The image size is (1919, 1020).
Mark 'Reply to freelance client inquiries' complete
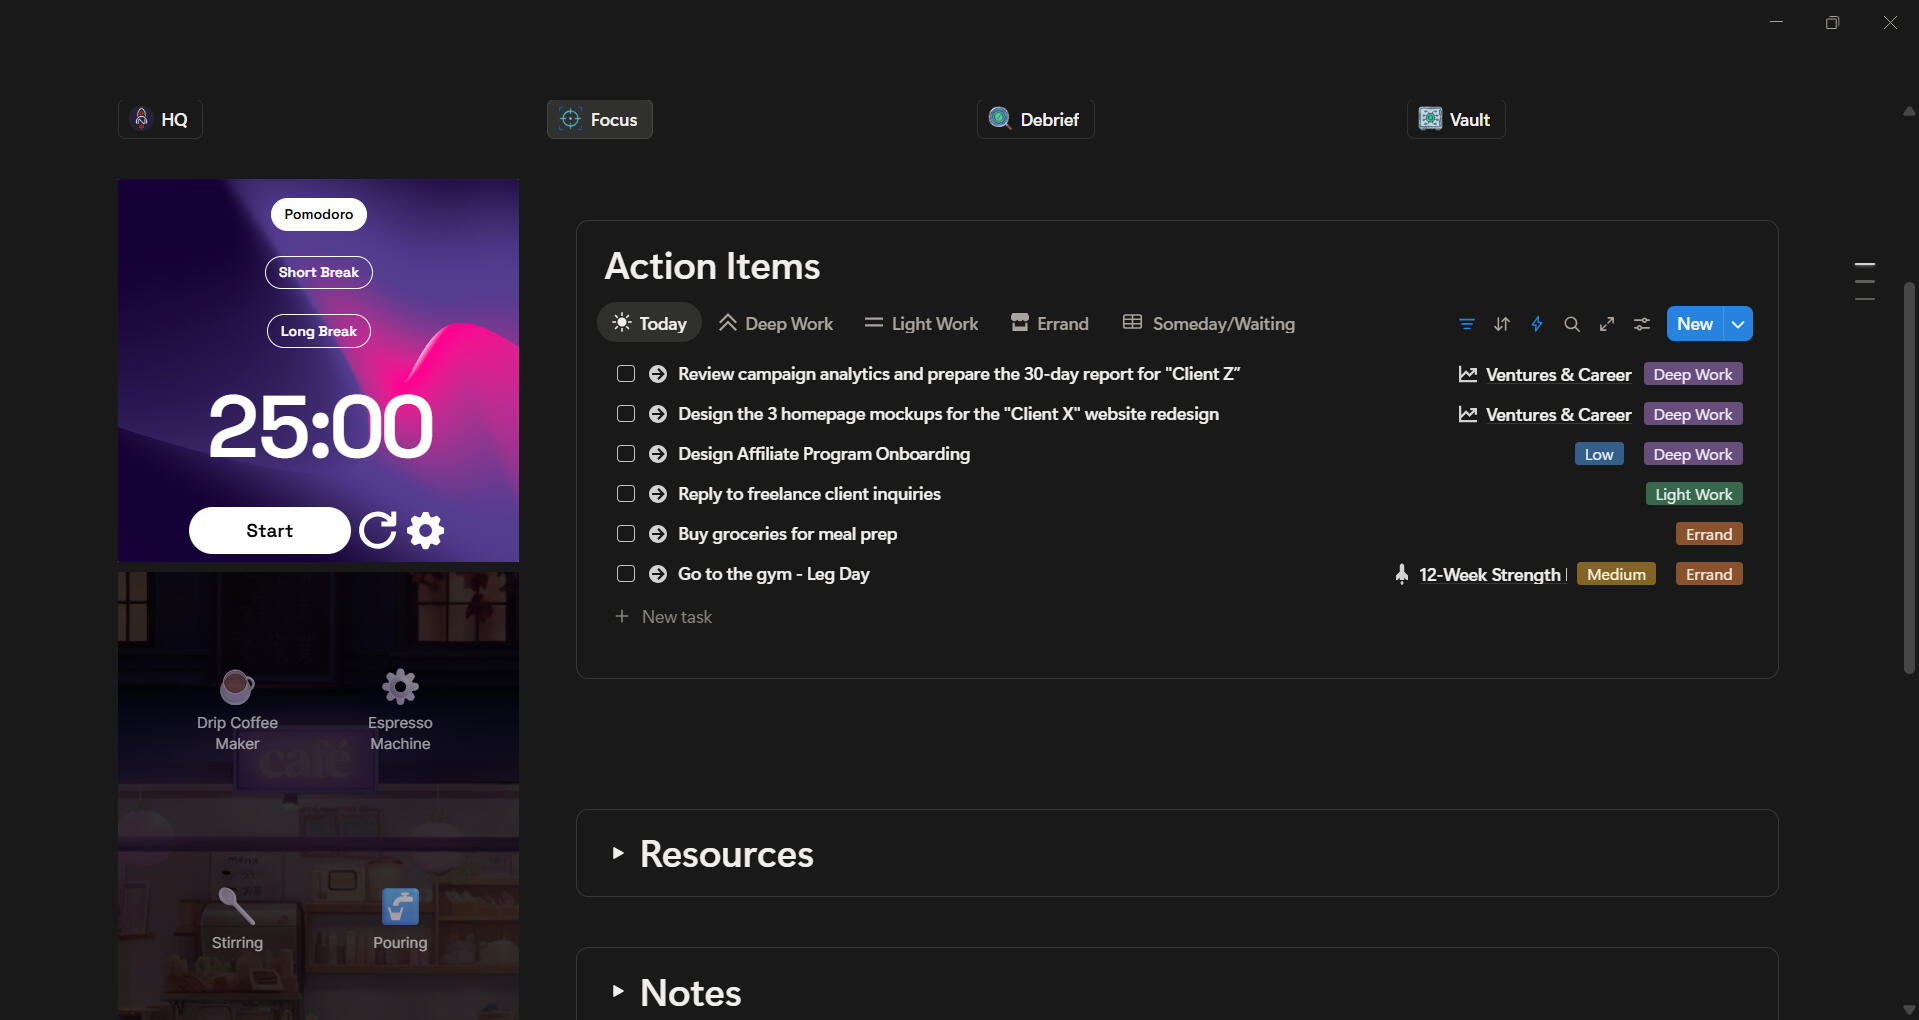pyautogui.click(x=626, y=493)
